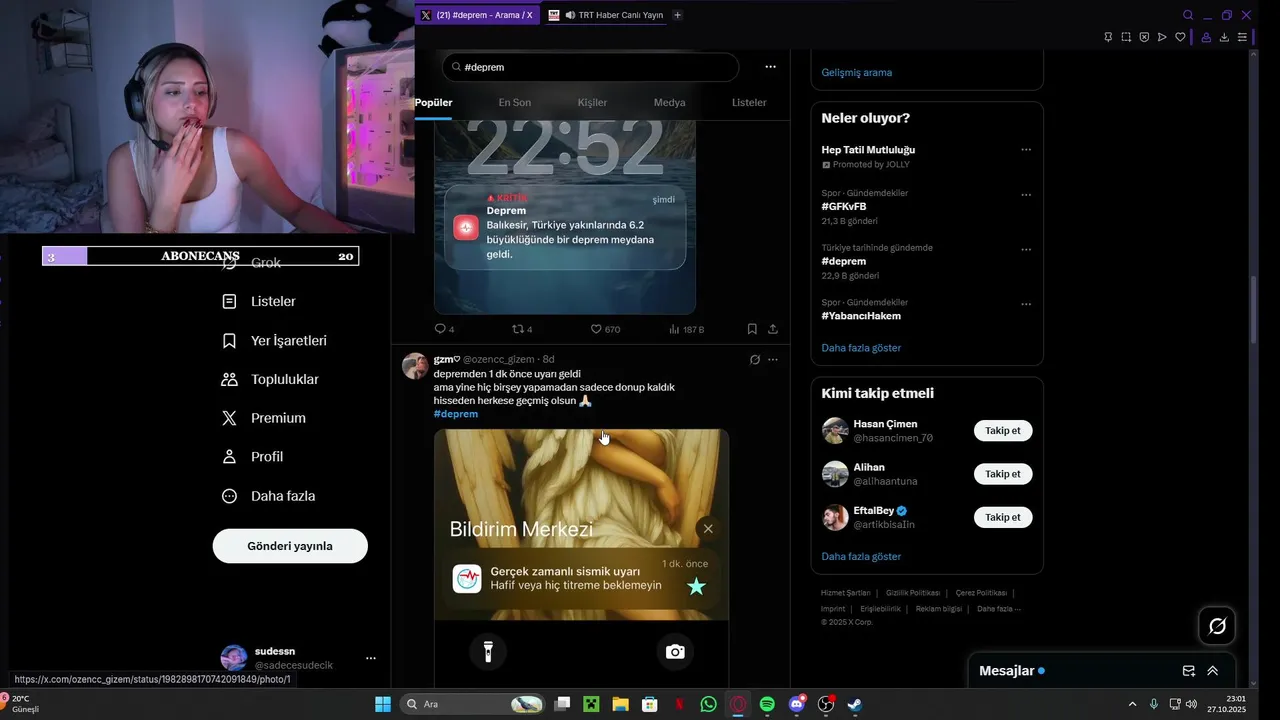Viewport: 1280px width, 720px height.
Task: Click browser search tabs magnifier icon
Action: pos(1188,15)
